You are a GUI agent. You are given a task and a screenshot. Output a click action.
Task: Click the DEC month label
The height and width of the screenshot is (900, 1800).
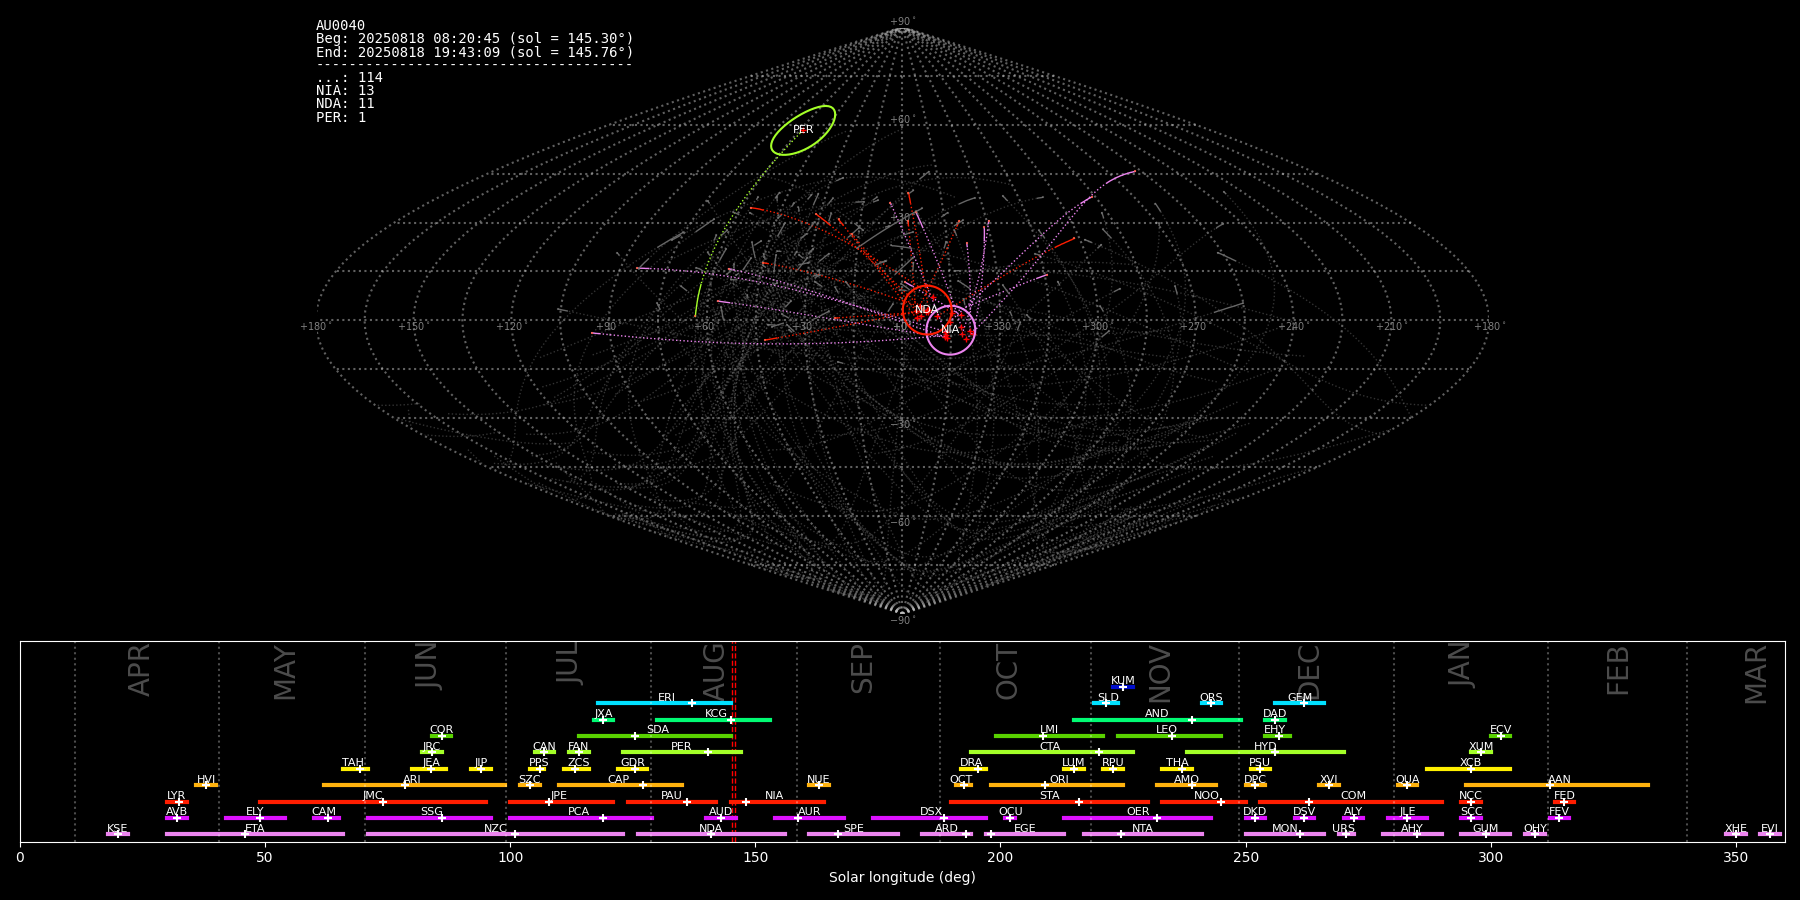(x=1309, y=672)
